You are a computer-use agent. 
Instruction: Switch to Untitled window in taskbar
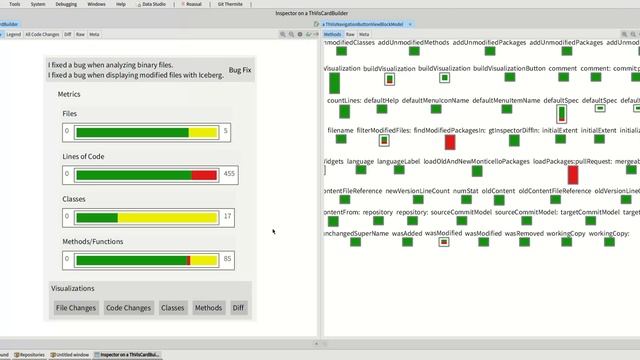click(69, 355)
